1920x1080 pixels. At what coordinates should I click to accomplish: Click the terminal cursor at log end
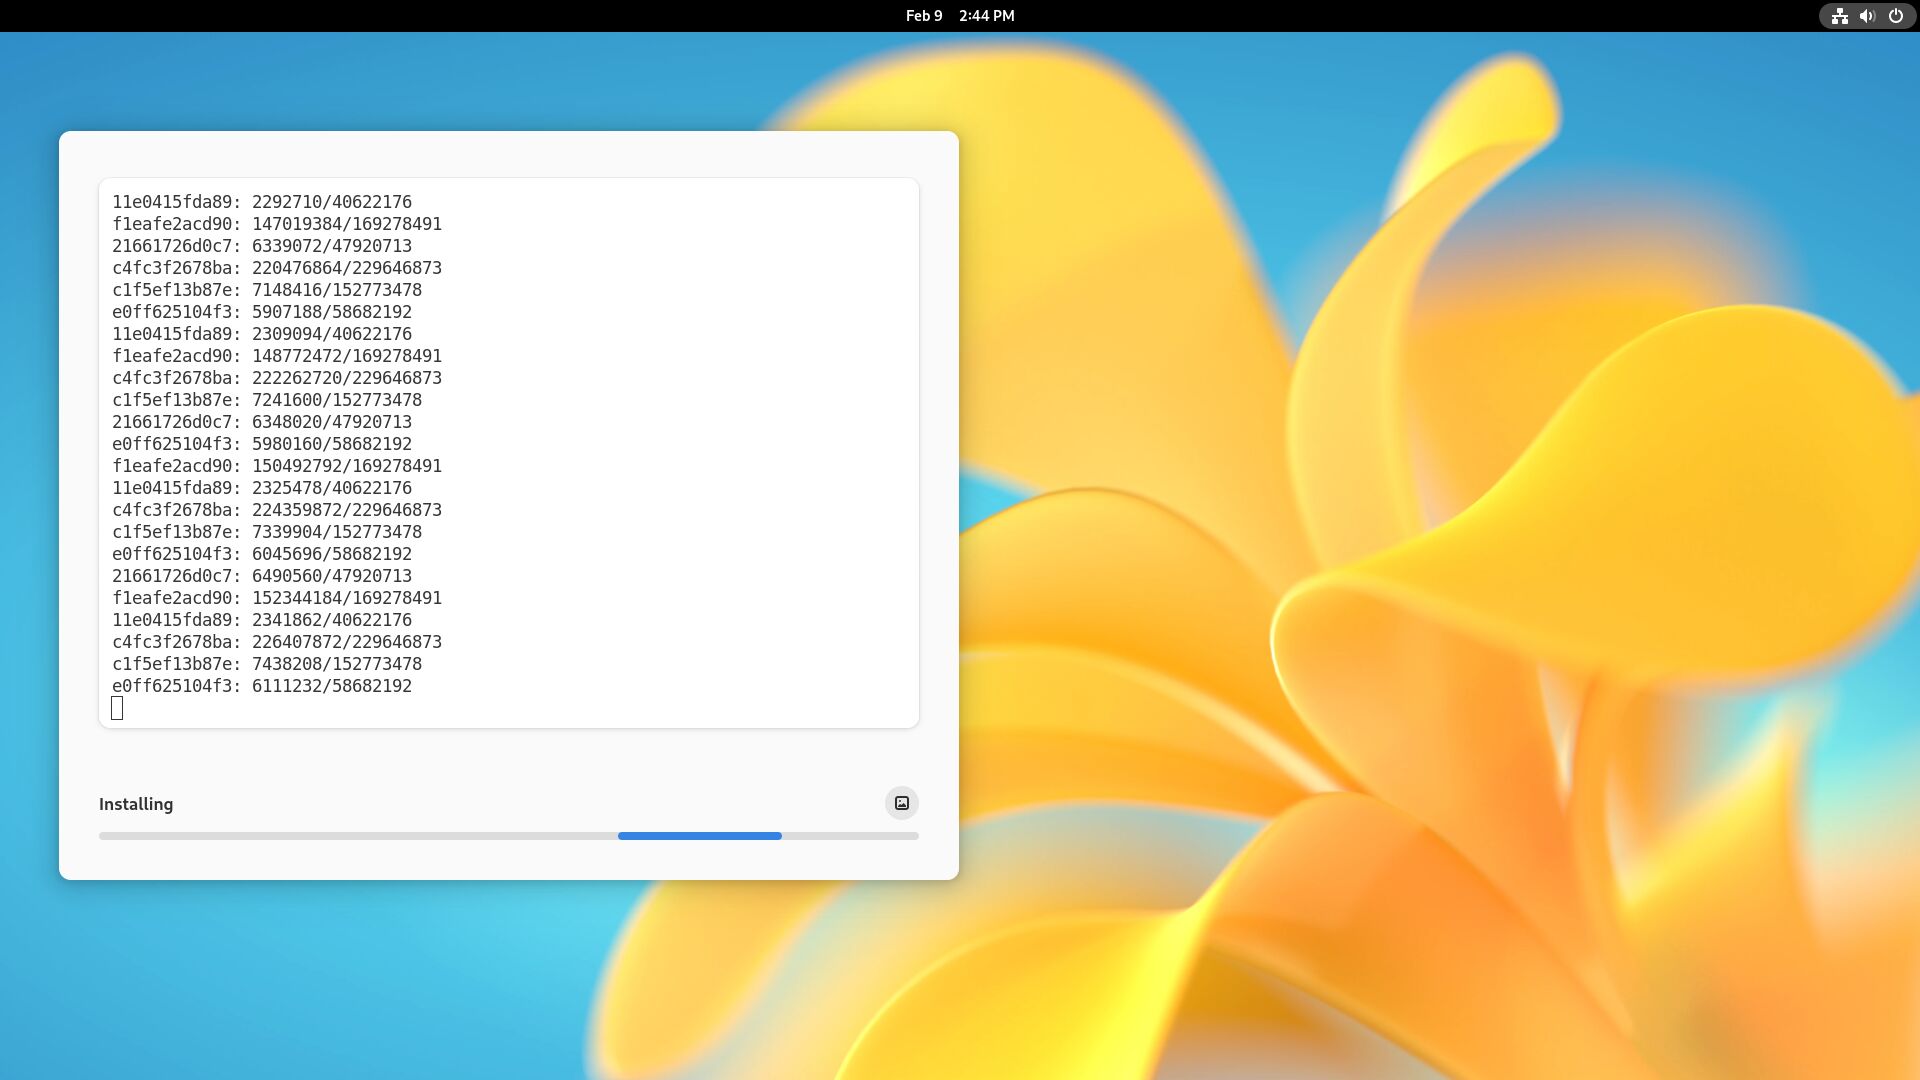tap(117, 708)
